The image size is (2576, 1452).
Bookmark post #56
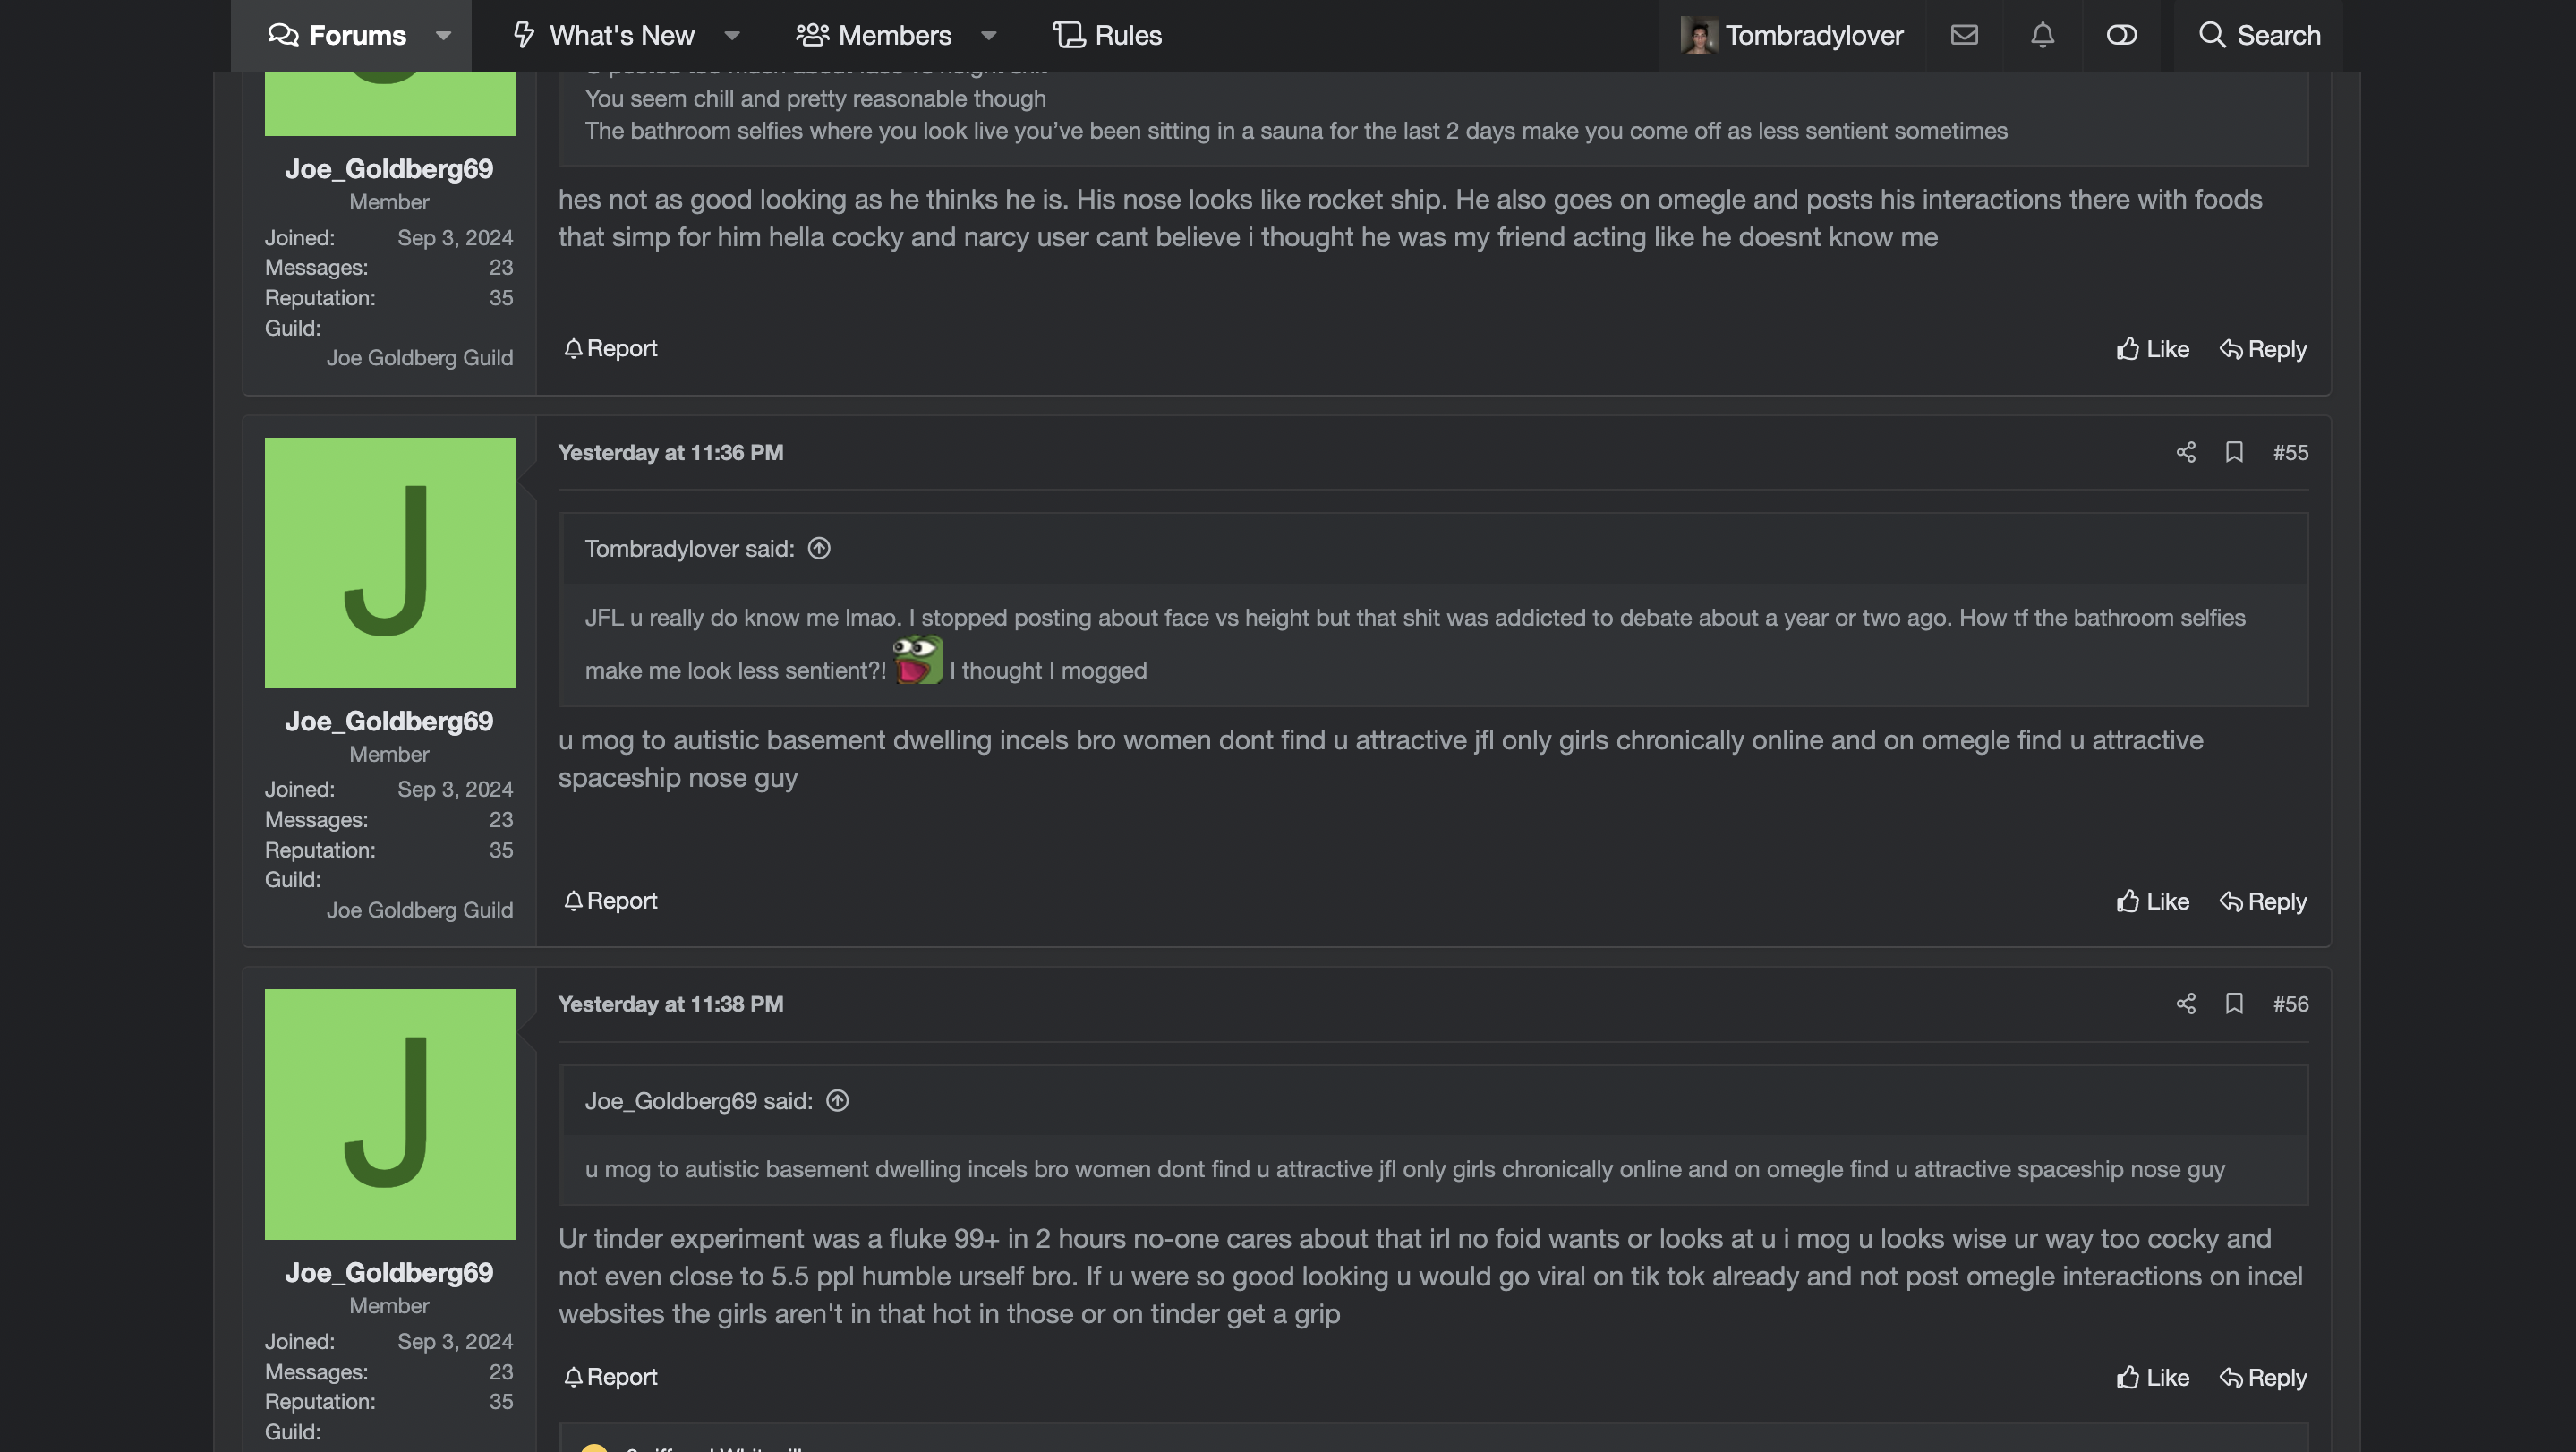click(x=2234, y=1004)
